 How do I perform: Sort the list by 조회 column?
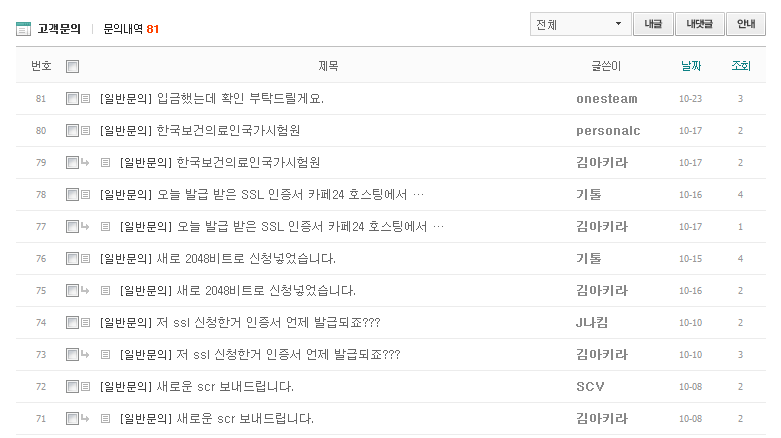[x=740, y=67]
